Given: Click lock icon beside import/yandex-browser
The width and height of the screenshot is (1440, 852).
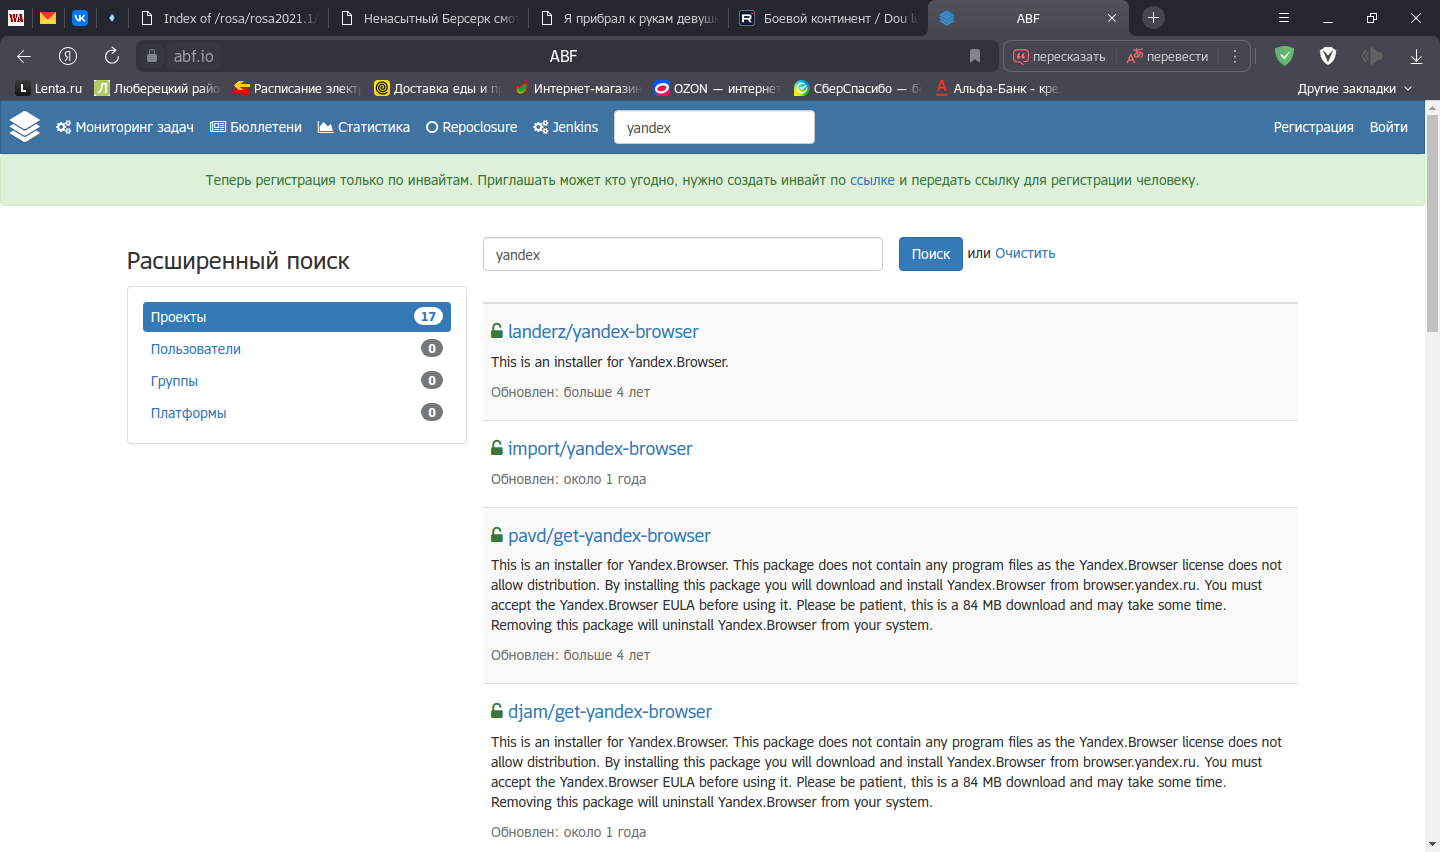Looking at the screenshot, I should tap(497, 448).
